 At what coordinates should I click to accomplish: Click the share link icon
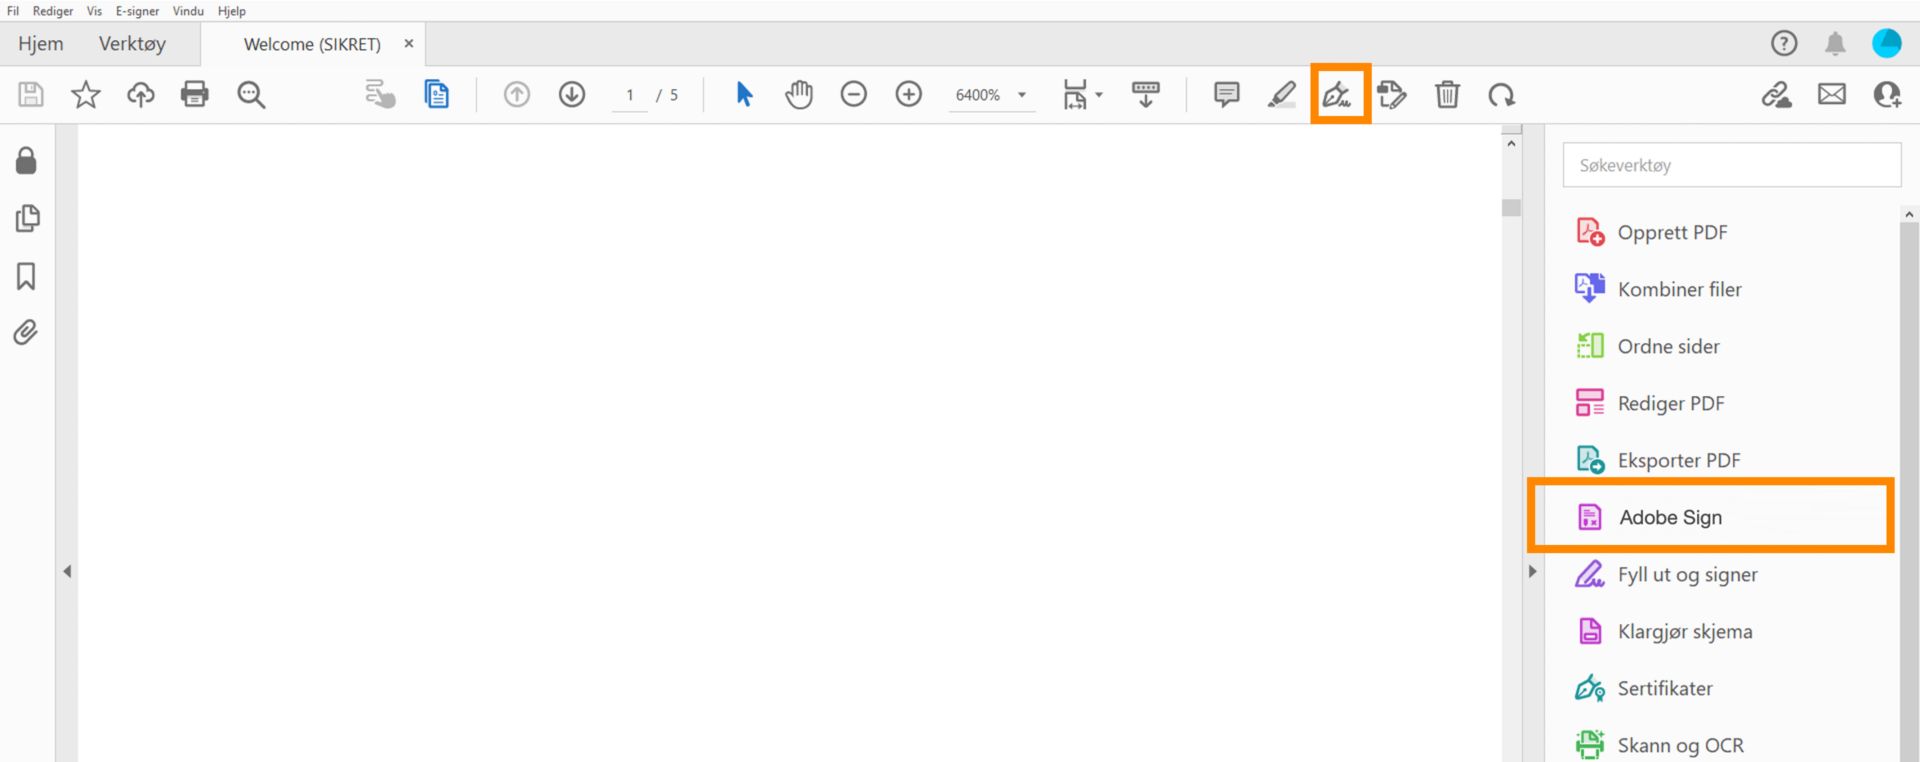tap(1777, 95)
